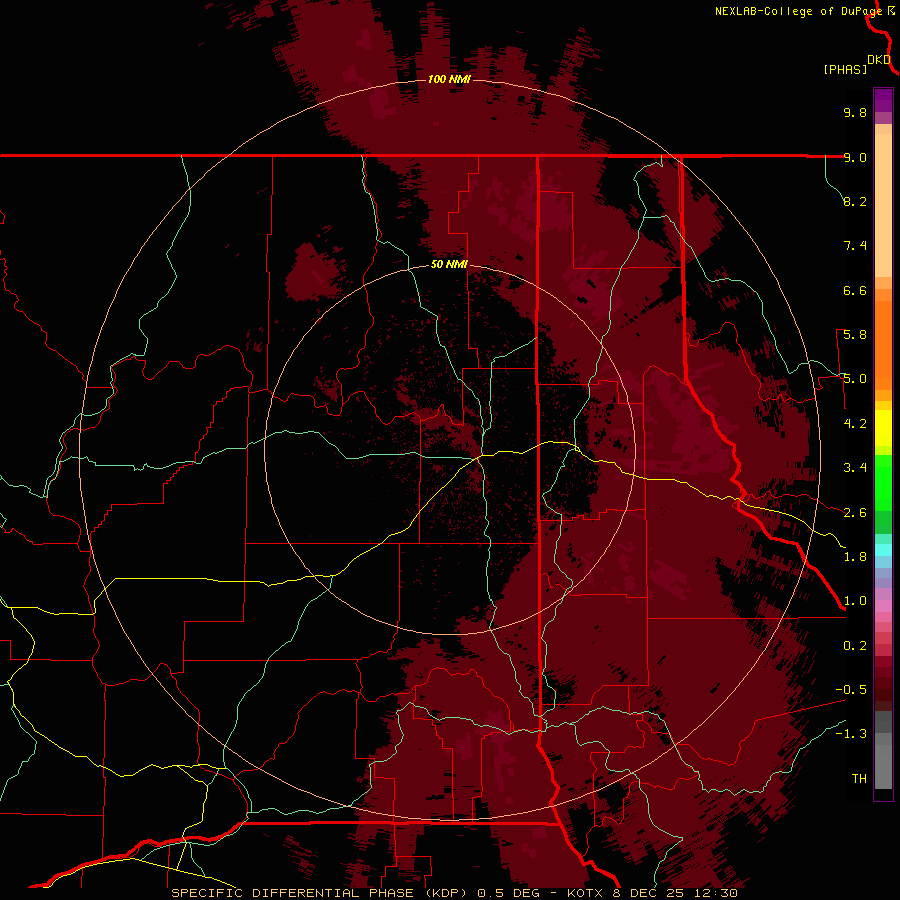Click the 7.4 legend value
The width and height of the screenshot is (900, 900).
click(x=855, y=246)
